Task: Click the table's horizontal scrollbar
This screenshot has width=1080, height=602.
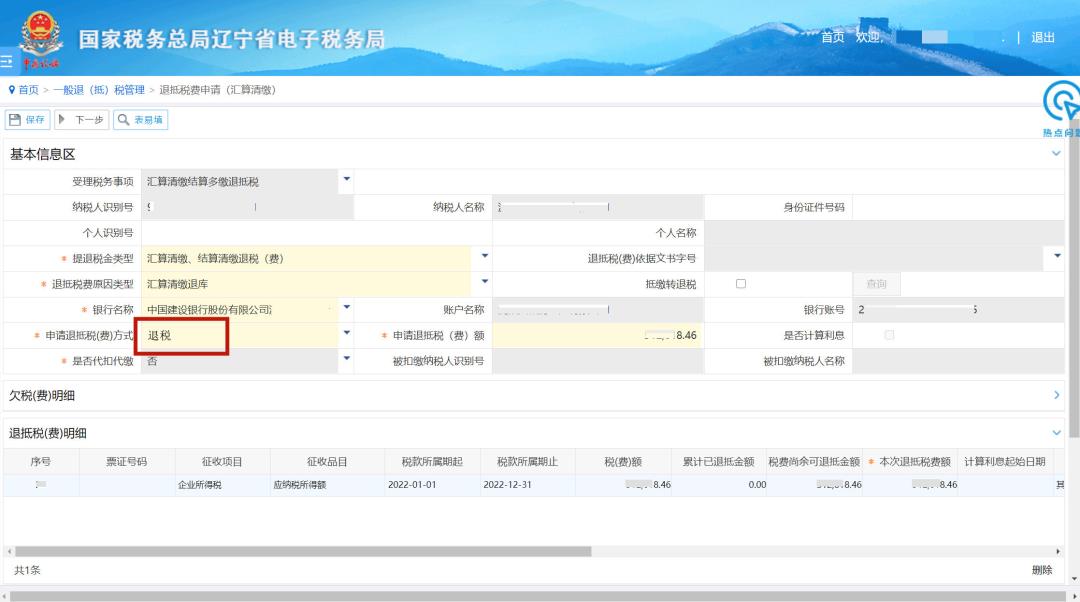Action: 300,551
